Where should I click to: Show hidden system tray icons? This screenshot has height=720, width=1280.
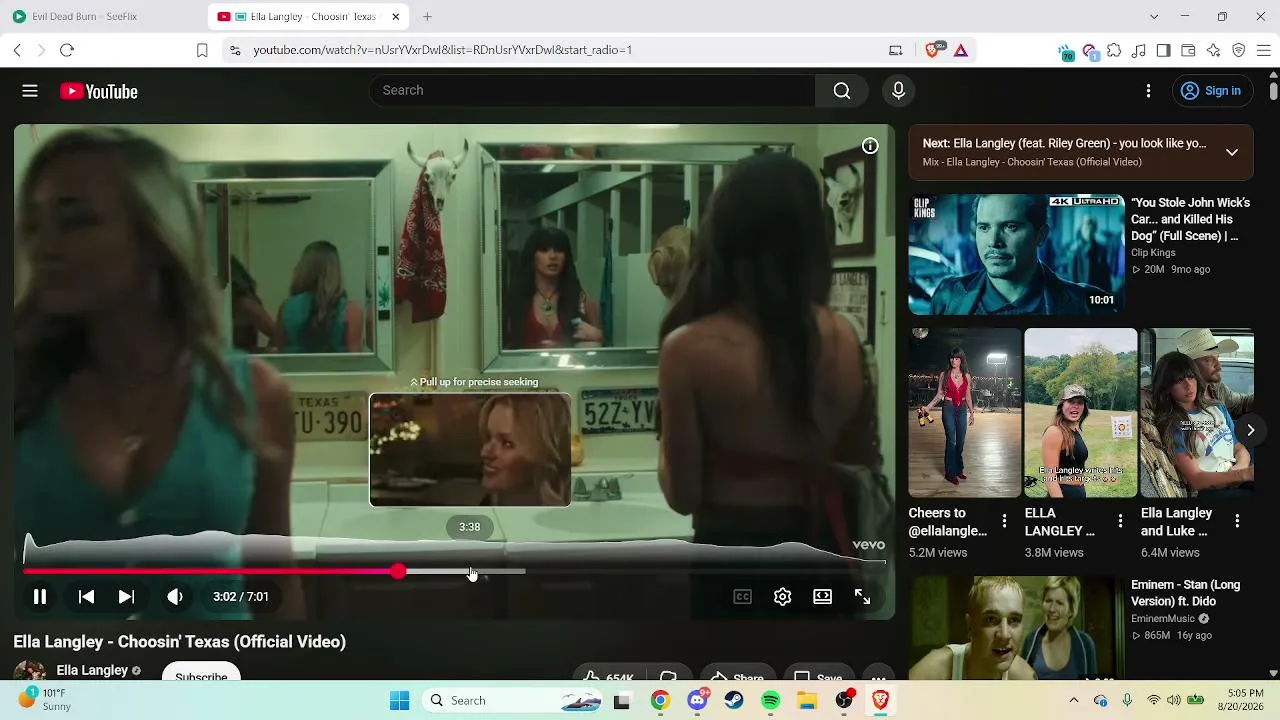coord(1074,701)
